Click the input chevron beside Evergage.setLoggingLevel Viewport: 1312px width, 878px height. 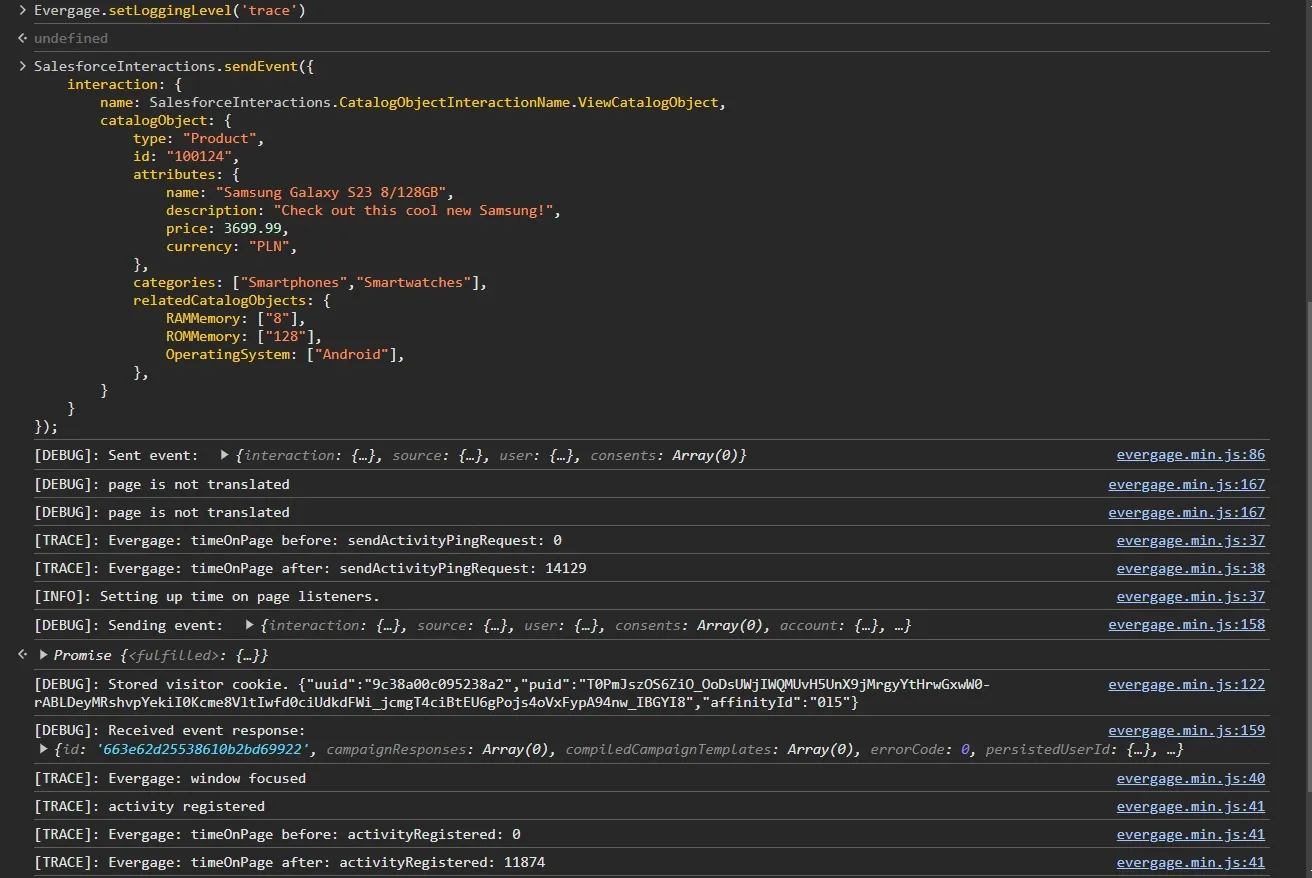pyautogui.click(x=22, y=11)
